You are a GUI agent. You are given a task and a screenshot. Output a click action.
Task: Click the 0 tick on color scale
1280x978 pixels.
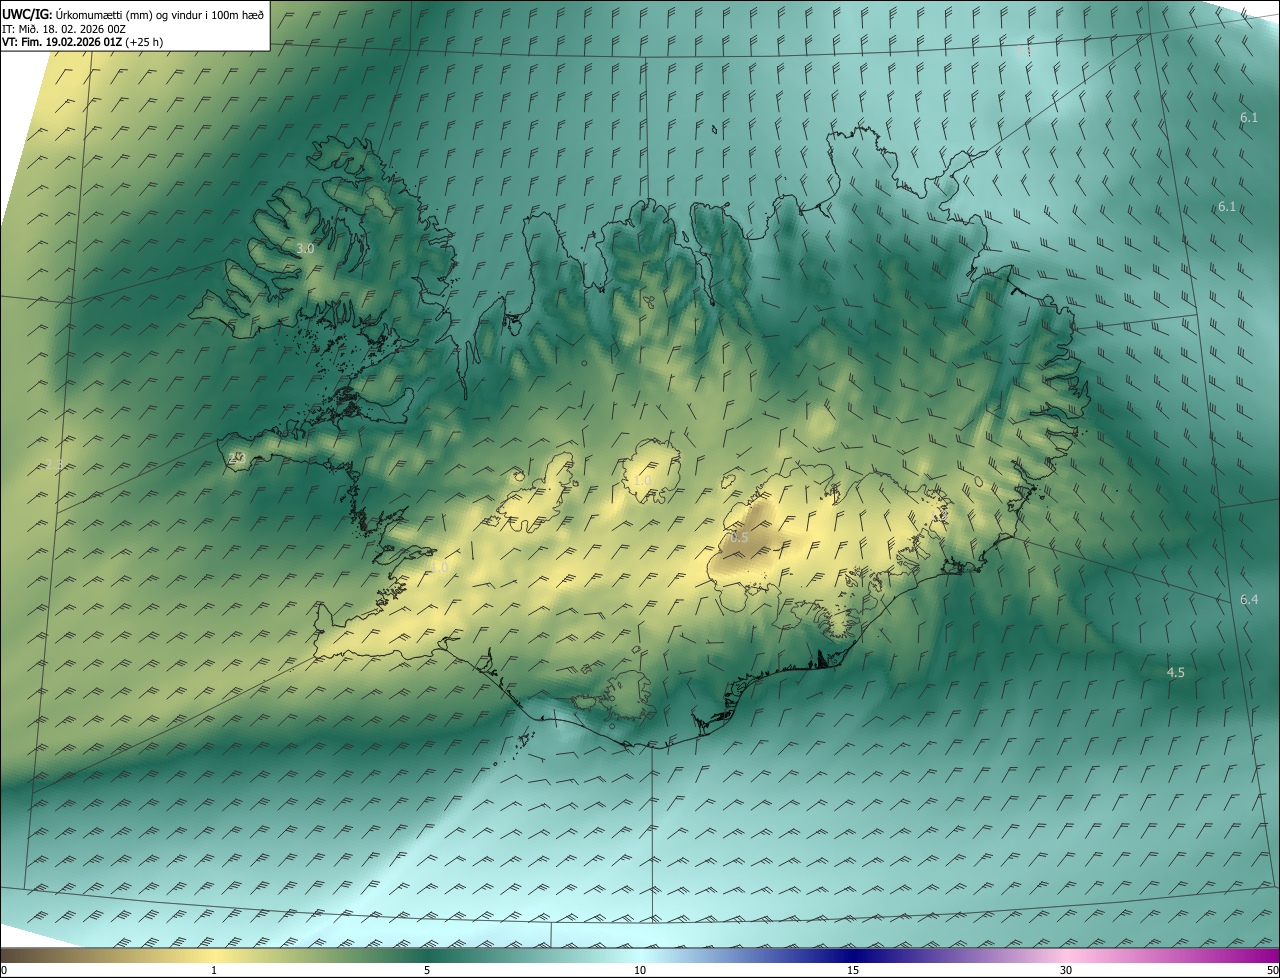(x=4, y=971)
